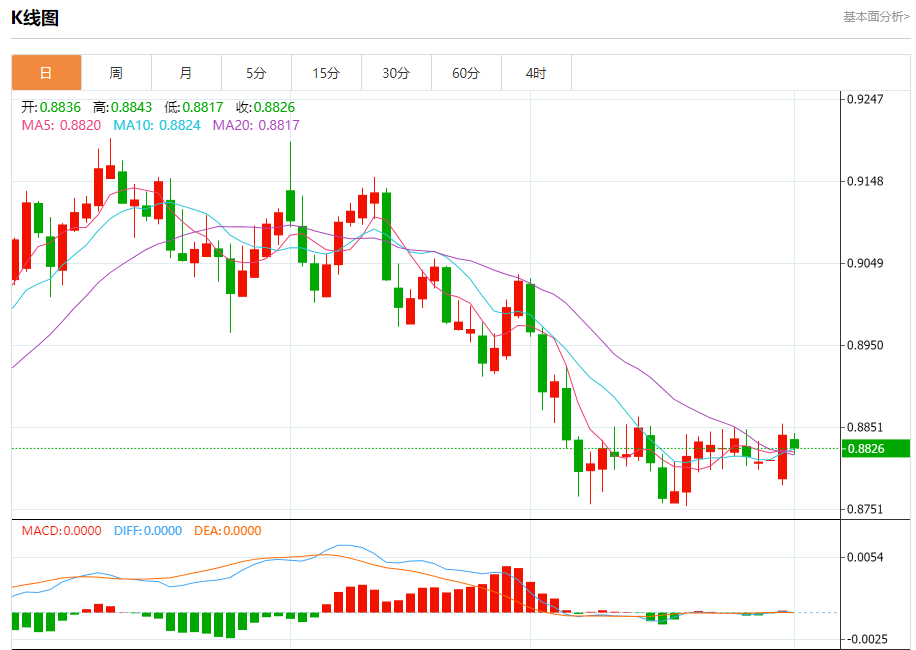Click the 0.8751 price axis label

865,509
